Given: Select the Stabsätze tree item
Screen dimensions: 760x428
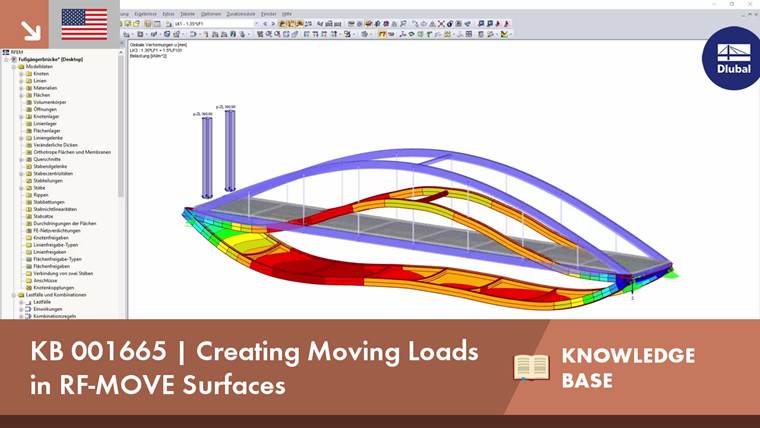Looking at the screenshot, I should tap(43, 216).
